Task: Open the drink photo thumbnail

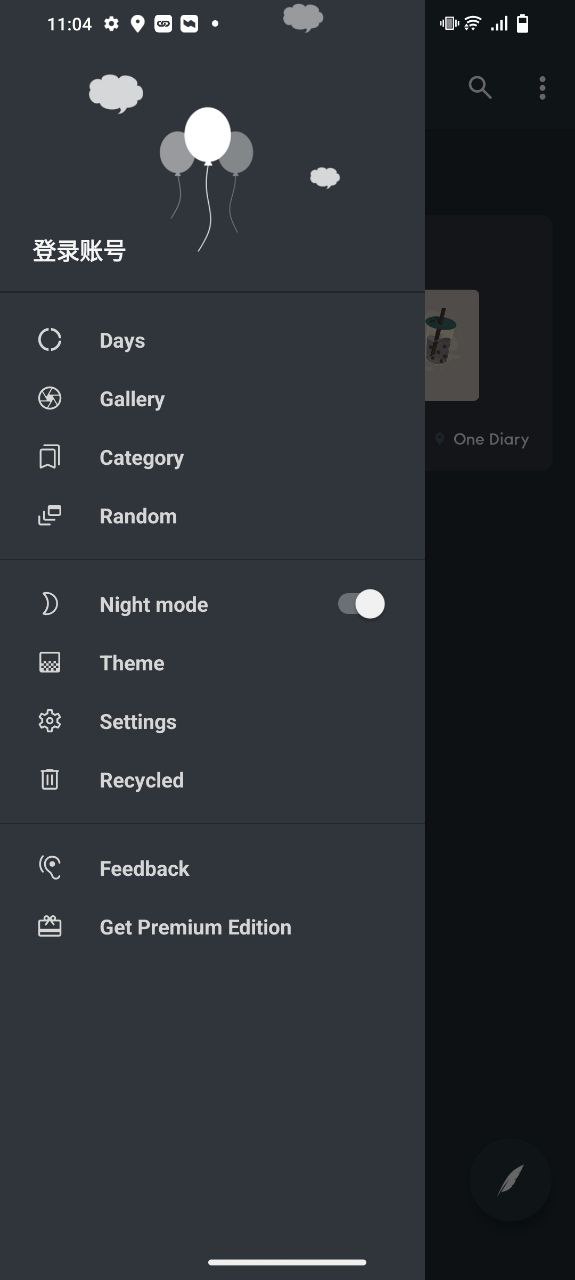Action: coord(452,345)
